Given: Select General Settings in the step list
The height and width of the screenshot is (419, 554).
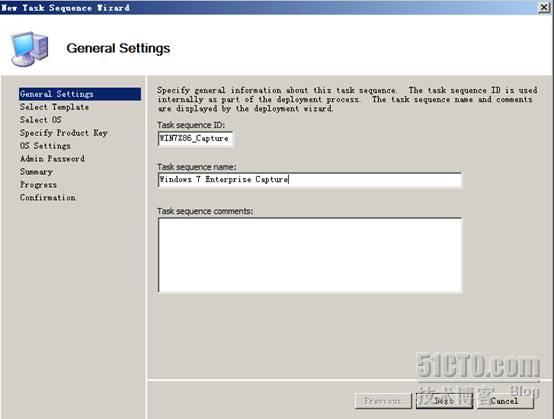Looking at the screenshot, I should click(80, 94).
